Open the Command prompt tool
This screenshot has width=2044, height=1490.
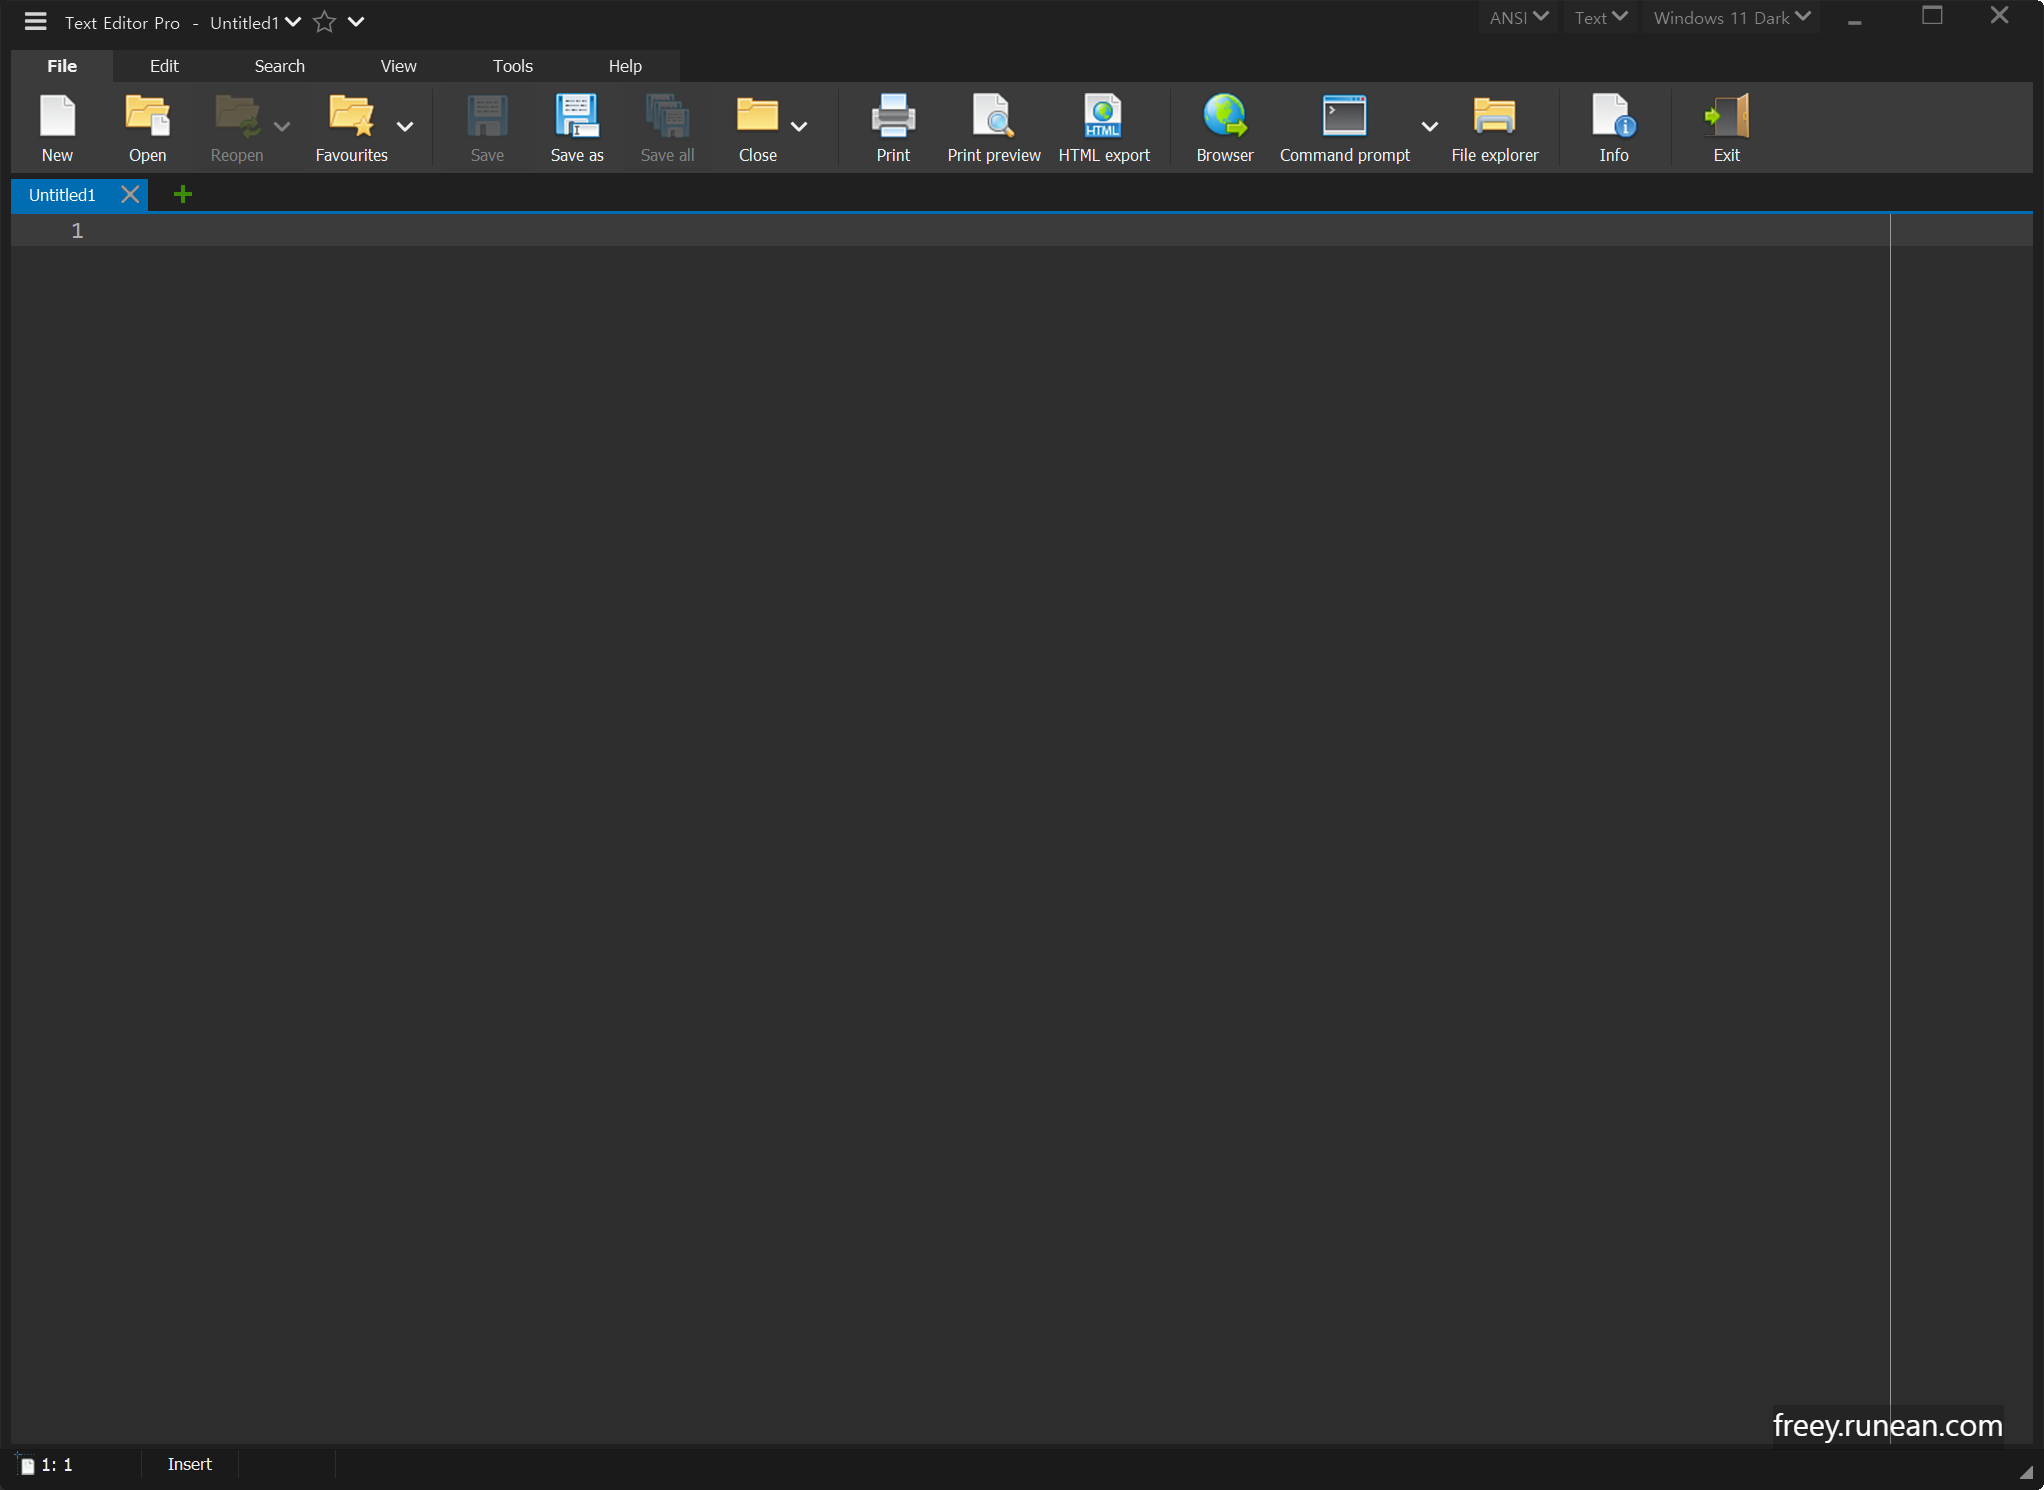coord(1344,127)
